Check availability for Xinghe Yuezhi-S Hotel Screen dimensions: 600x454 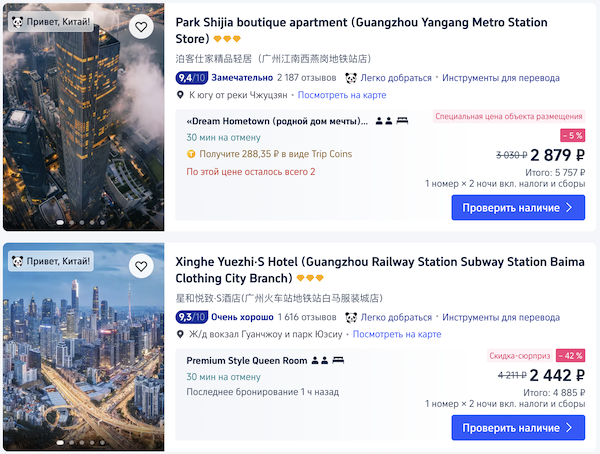click(x=517, y=427)
